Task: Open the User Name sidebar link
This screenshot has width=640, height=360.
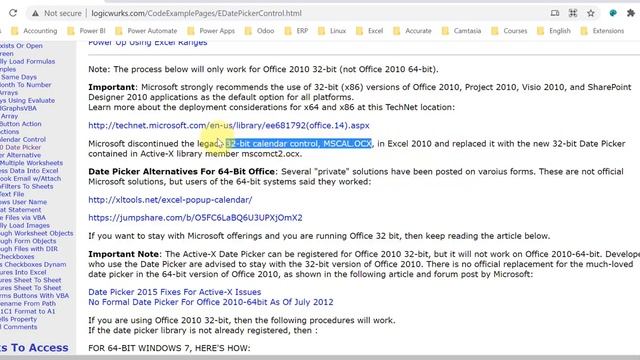Action: click(23, 202)
